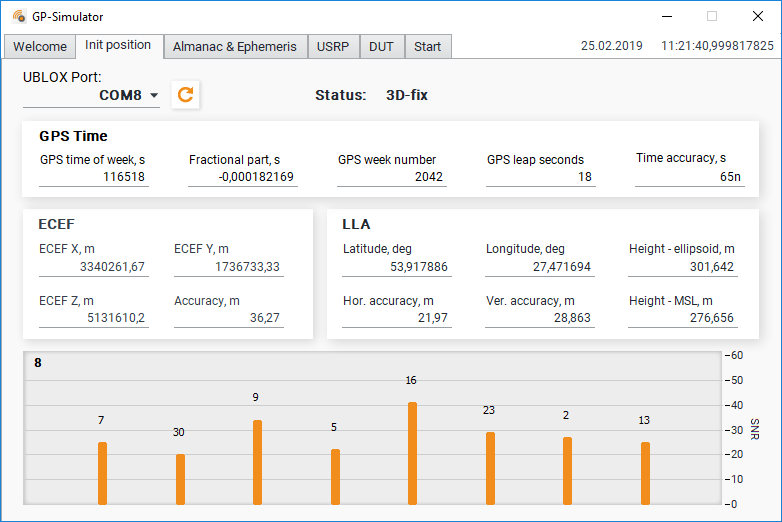The width and height of the screenshot is (782, 522).
Task: Click the SNR bar for satellite 9
Action: pyautogui.click(x=257, y=462)
